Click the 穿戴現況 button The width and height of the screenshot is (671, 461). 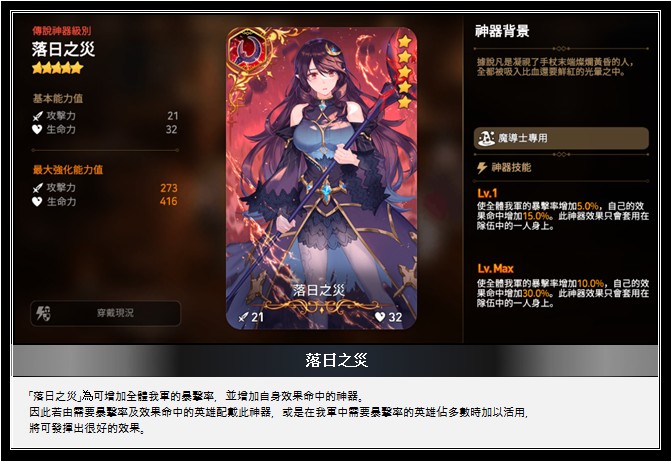105,313
